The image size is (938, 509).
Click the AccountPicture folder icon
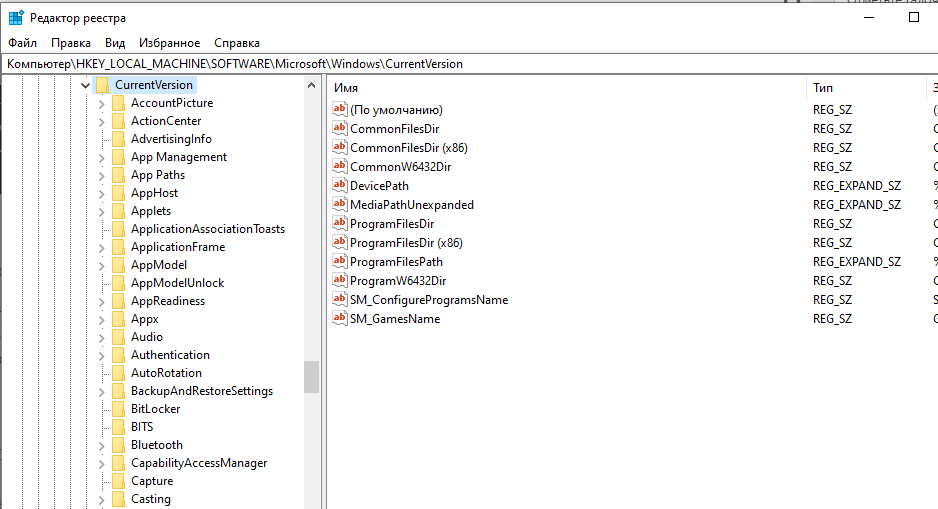tap(118, 103)
